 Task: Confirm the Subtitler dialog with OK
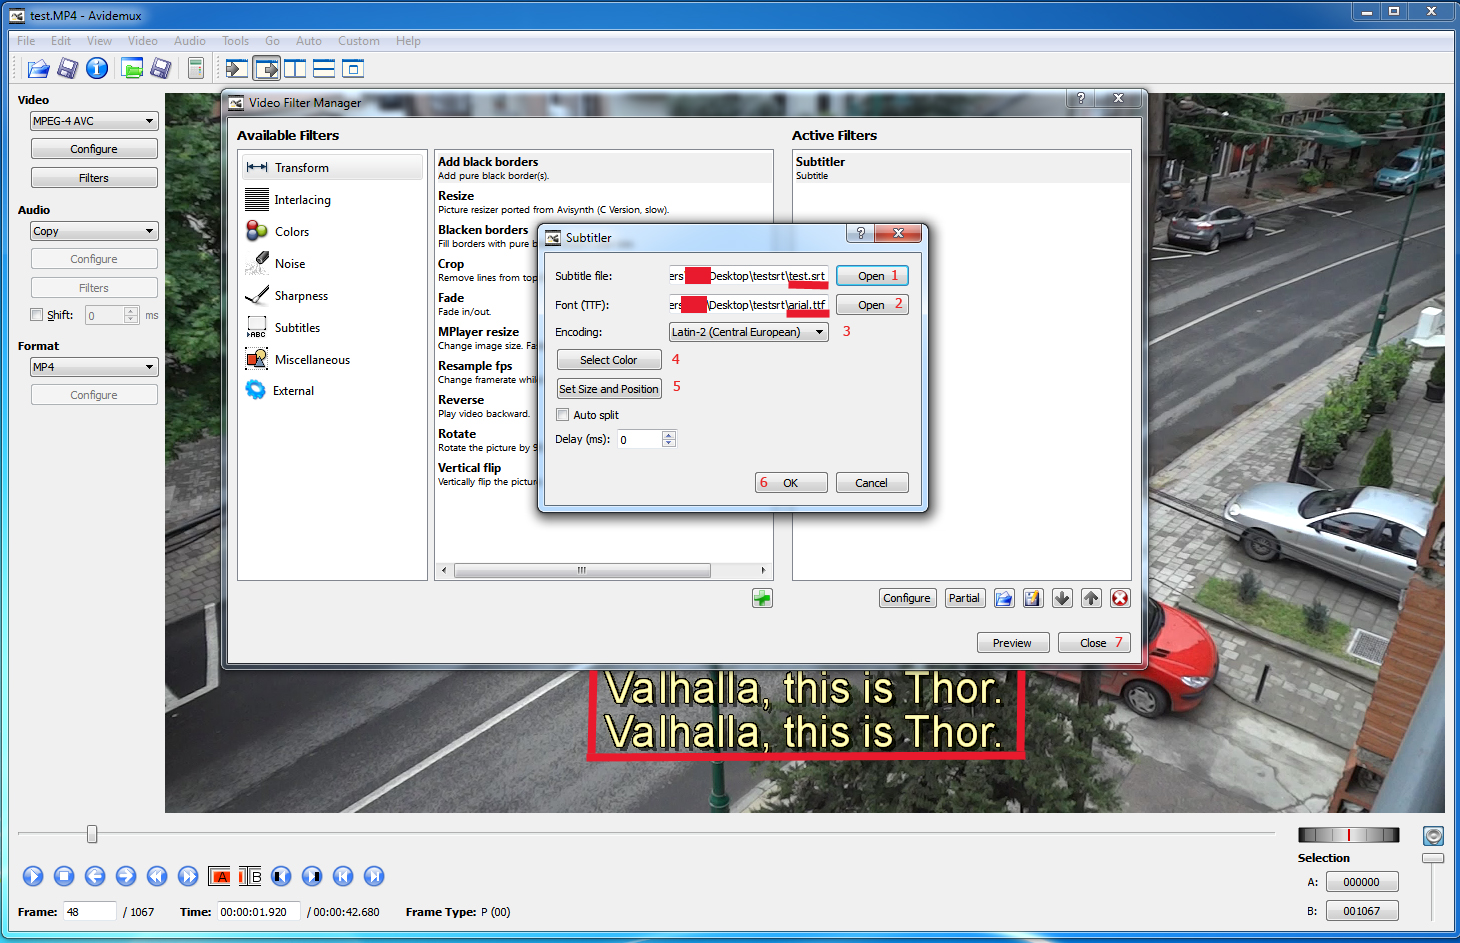[791, 483]
